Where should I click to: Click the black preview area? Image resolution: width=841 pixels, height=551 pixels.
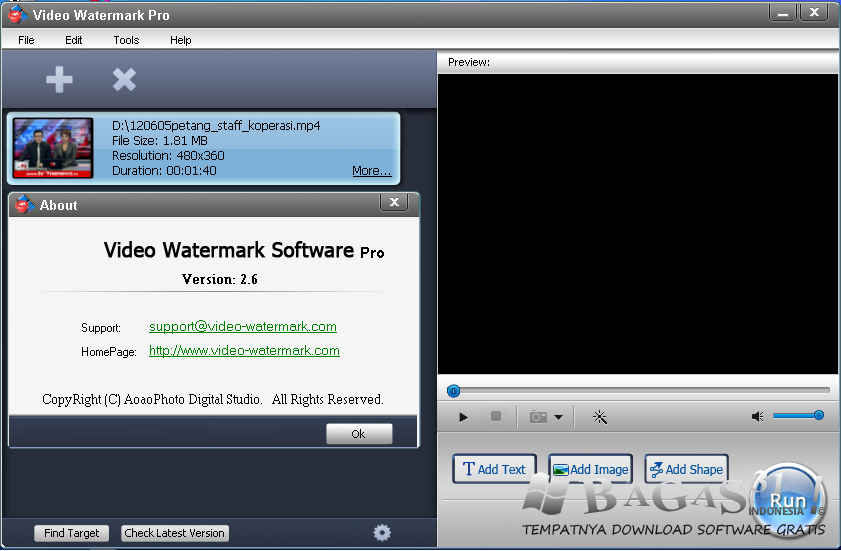tap(638, 224)
